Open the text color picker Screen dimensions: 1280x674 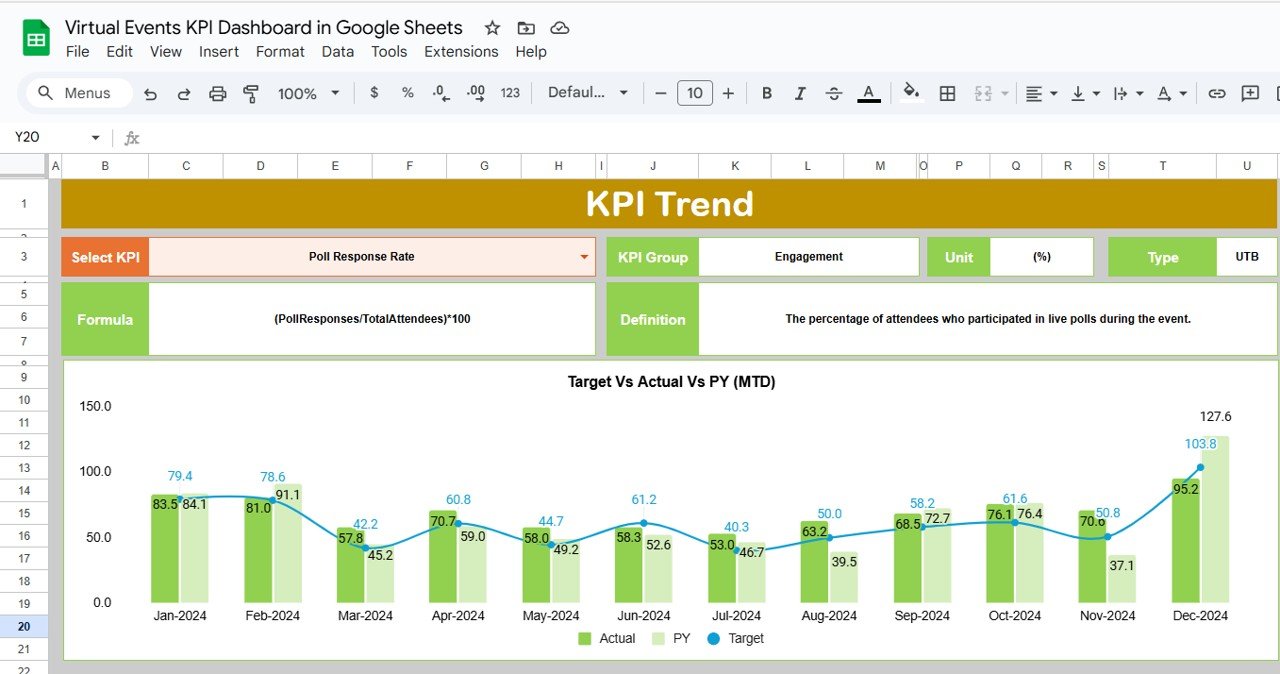pyautogui.click(x=869, y=93)
